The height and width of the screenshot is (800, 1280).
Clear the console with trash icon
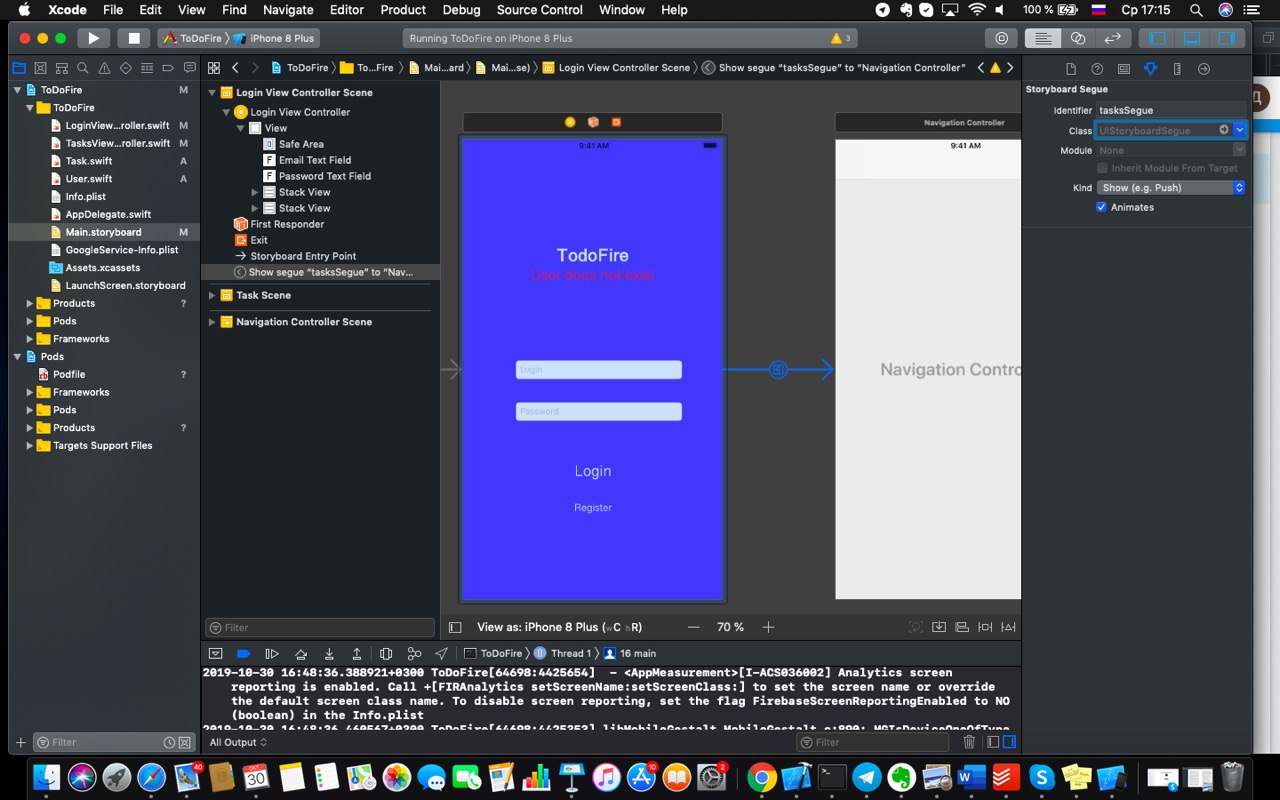click(x=969, y=742)
